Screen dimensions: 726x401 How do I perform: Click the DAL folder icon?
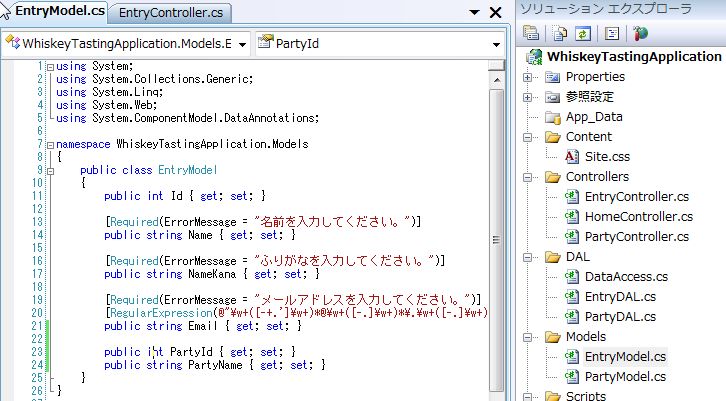(x=553, y=257)
